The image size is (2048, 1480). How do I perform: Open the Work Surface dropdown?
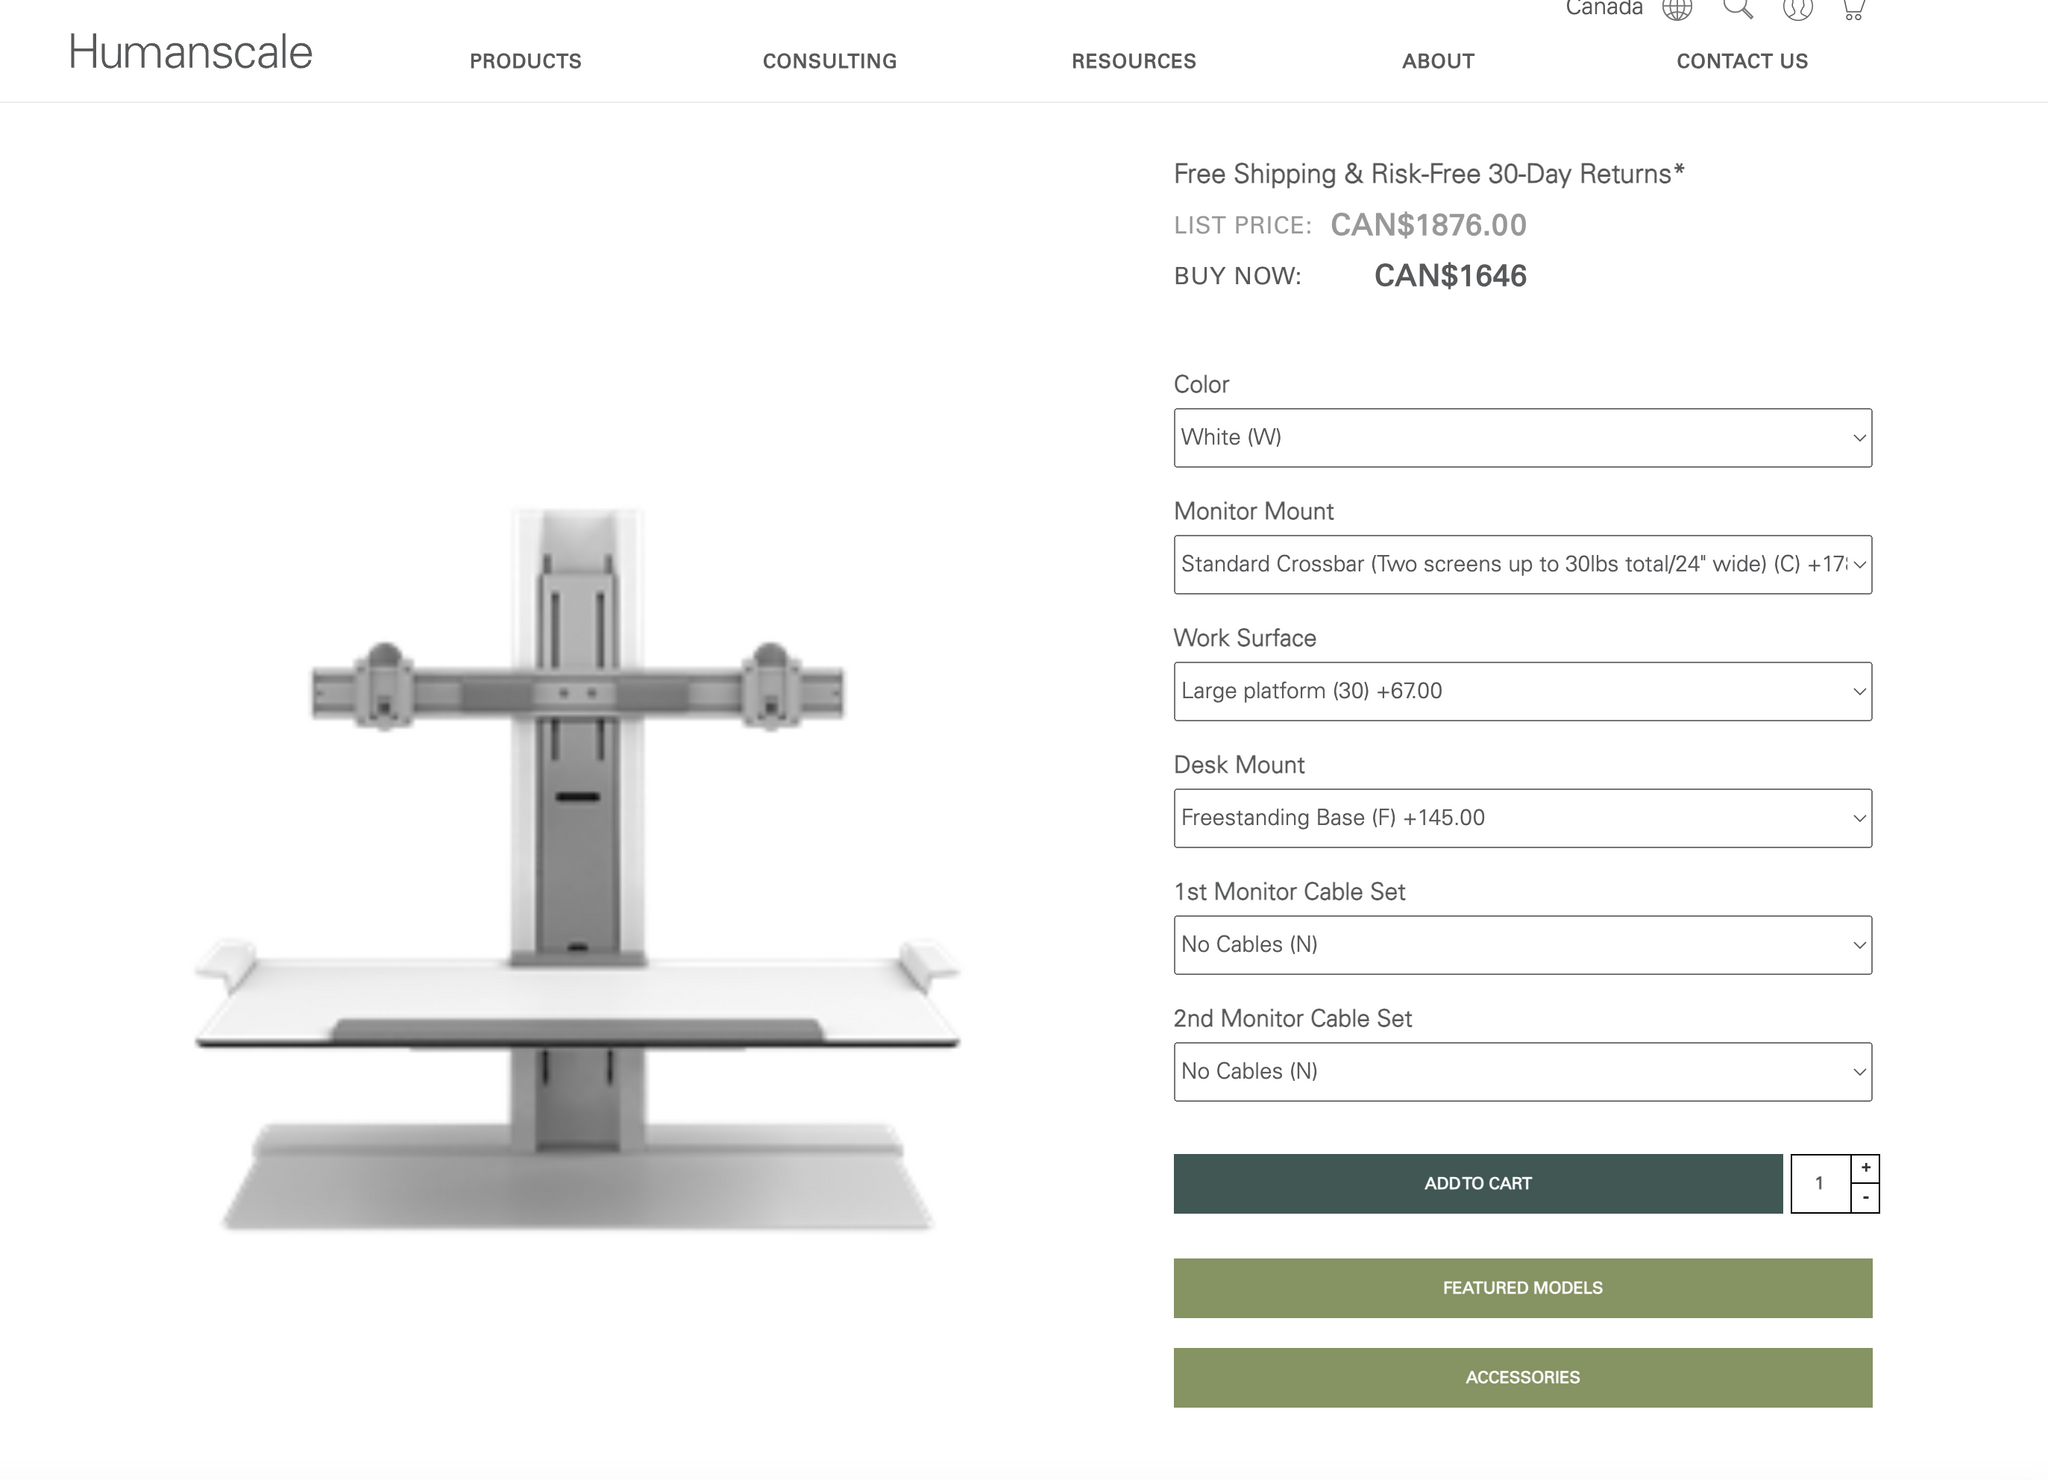coord(1522,691)
